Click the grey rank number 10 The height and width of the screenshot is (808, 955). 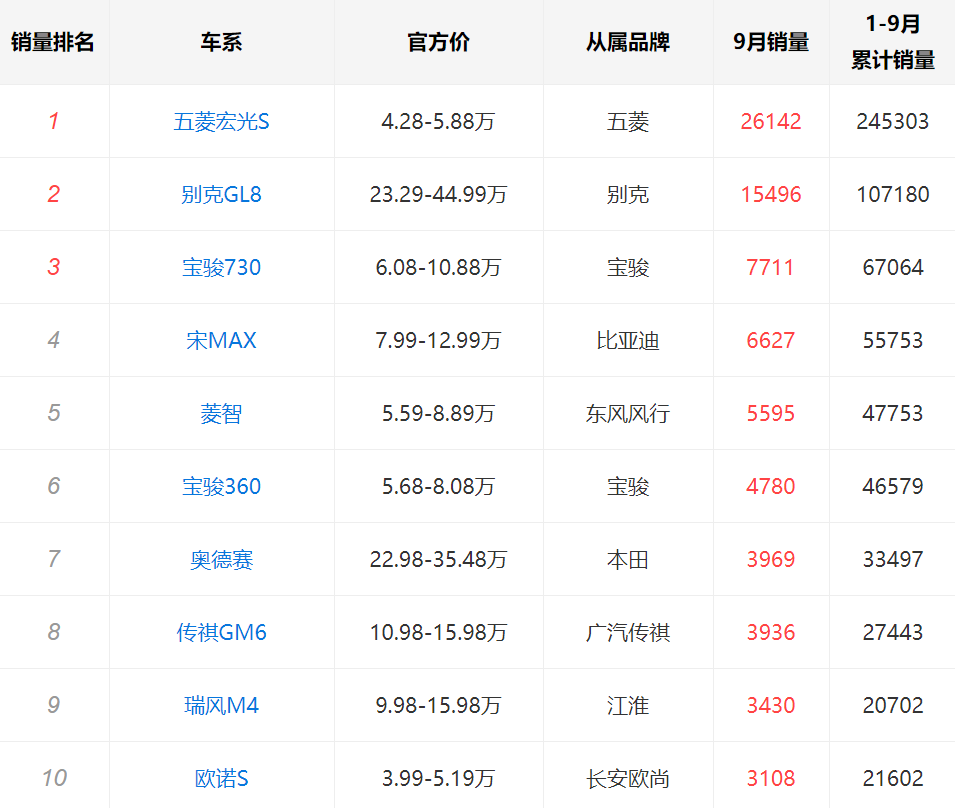click(54, 778)
